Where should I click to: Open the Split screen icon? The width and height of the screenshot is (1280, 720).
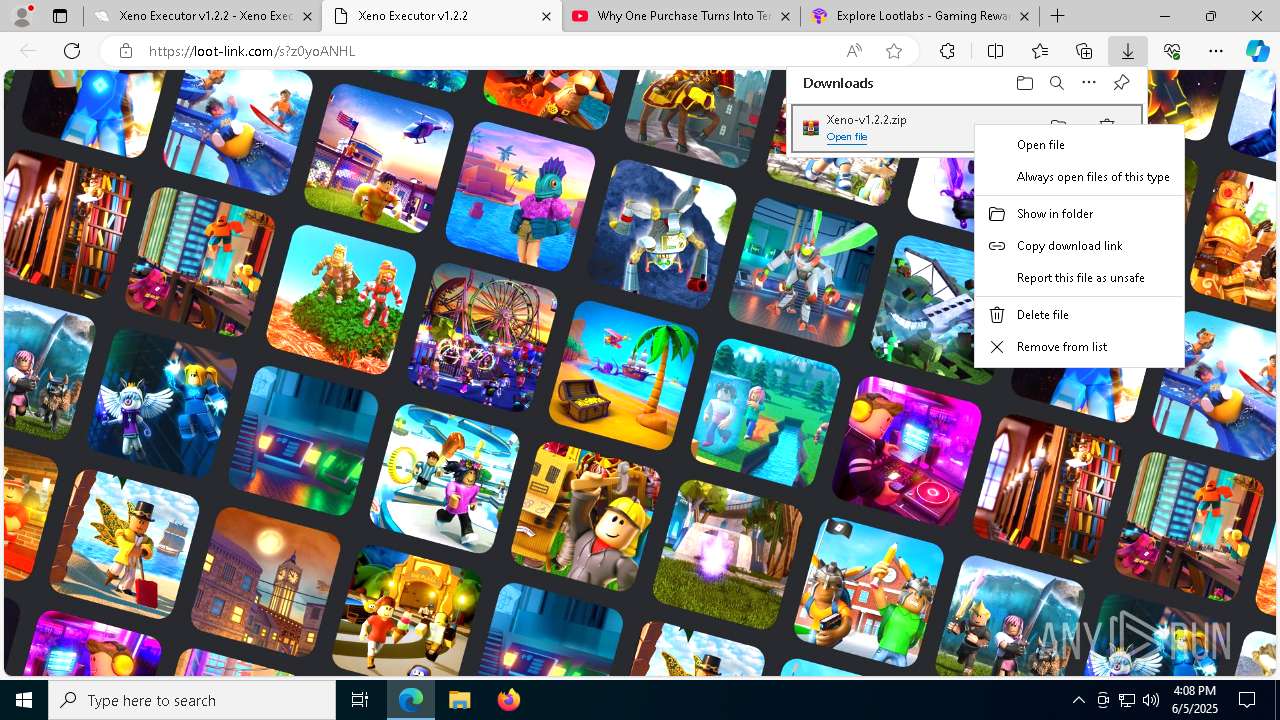tap(995, 51)
